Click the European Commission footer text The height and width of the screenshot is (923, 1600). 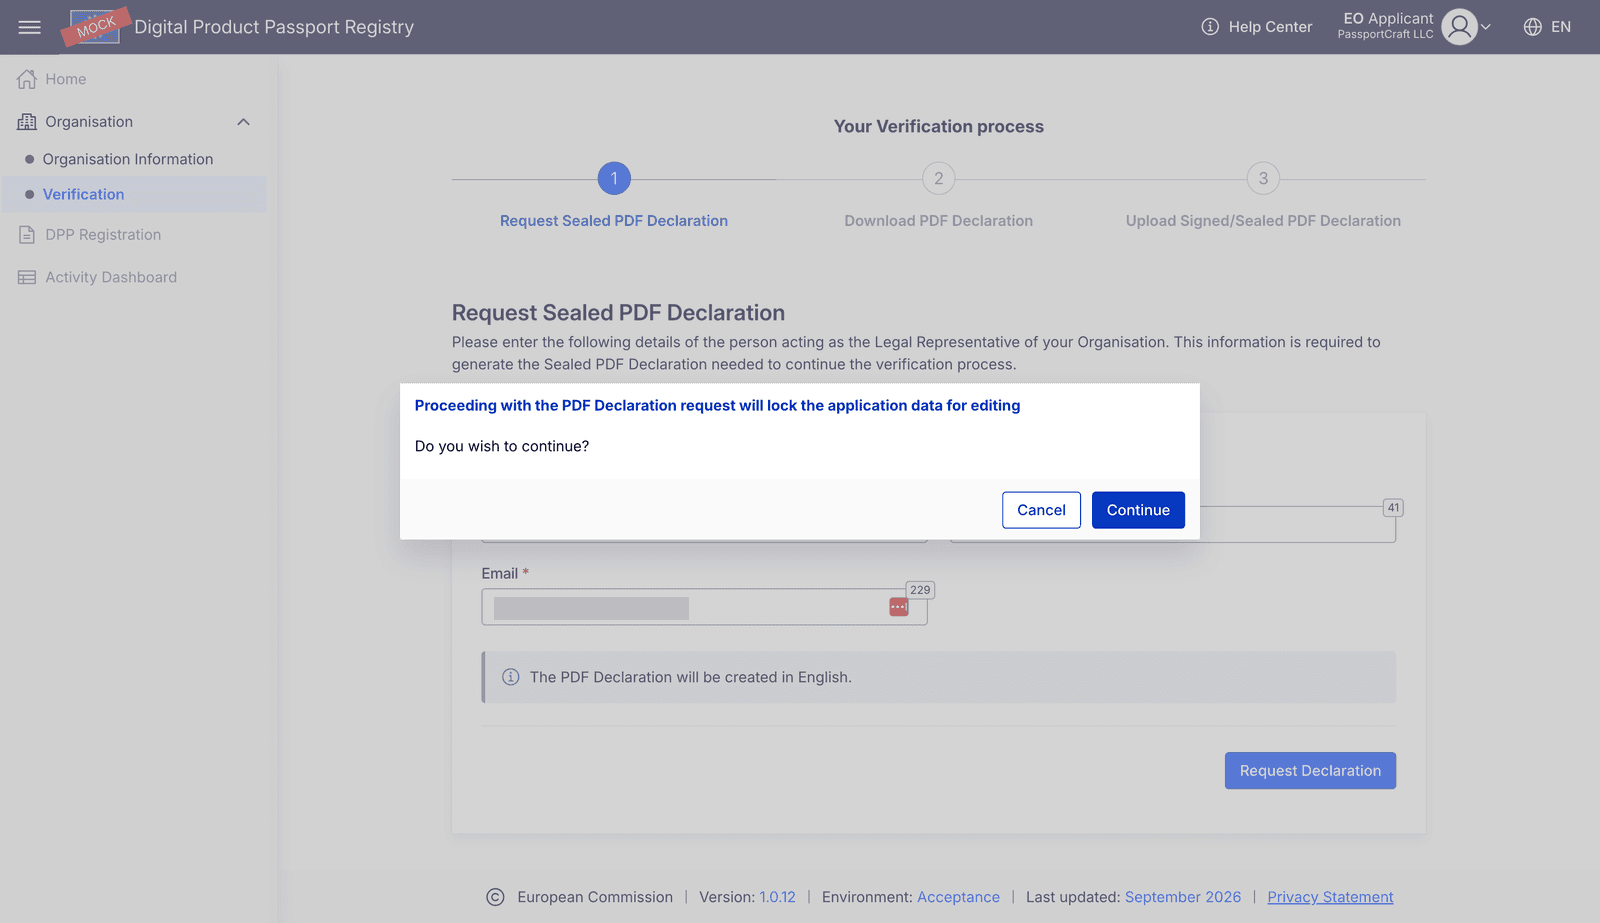pos(595,897)
